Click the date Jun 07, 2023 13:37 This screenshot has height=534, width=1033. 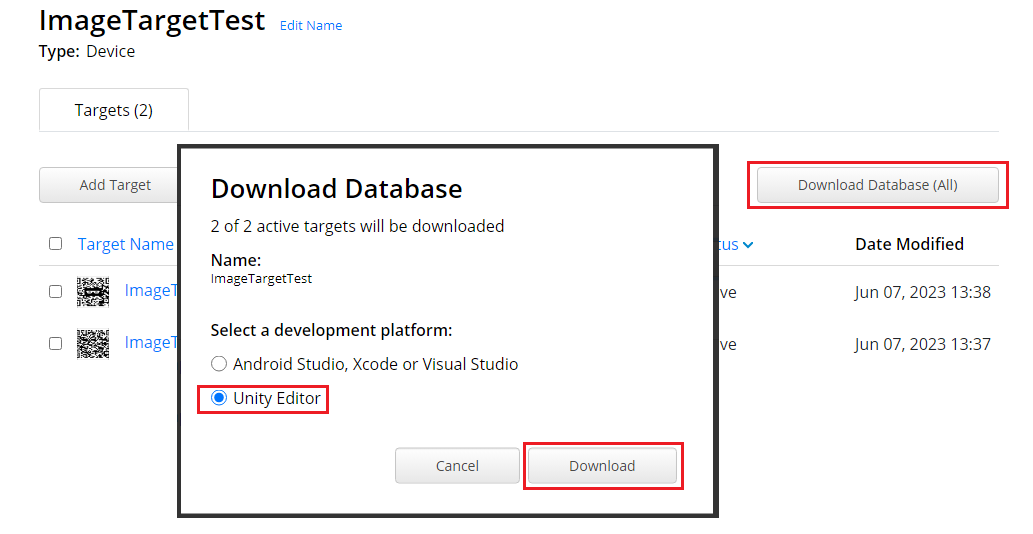(922, 344)
